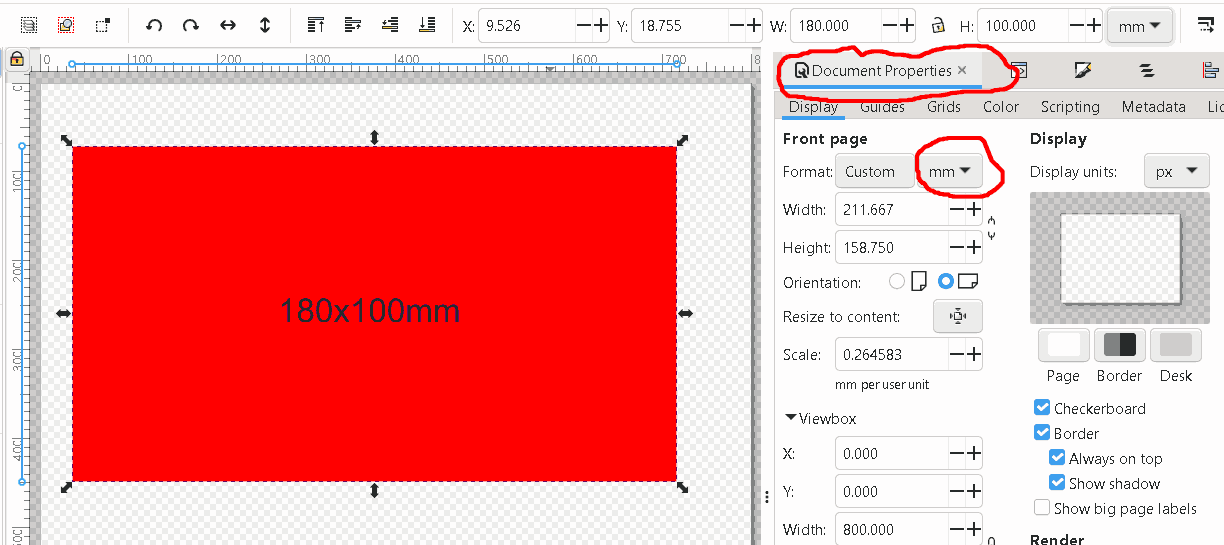Click the Document Properties panel tab
This screenshot has height=545, width=1224.
point(881,70)
